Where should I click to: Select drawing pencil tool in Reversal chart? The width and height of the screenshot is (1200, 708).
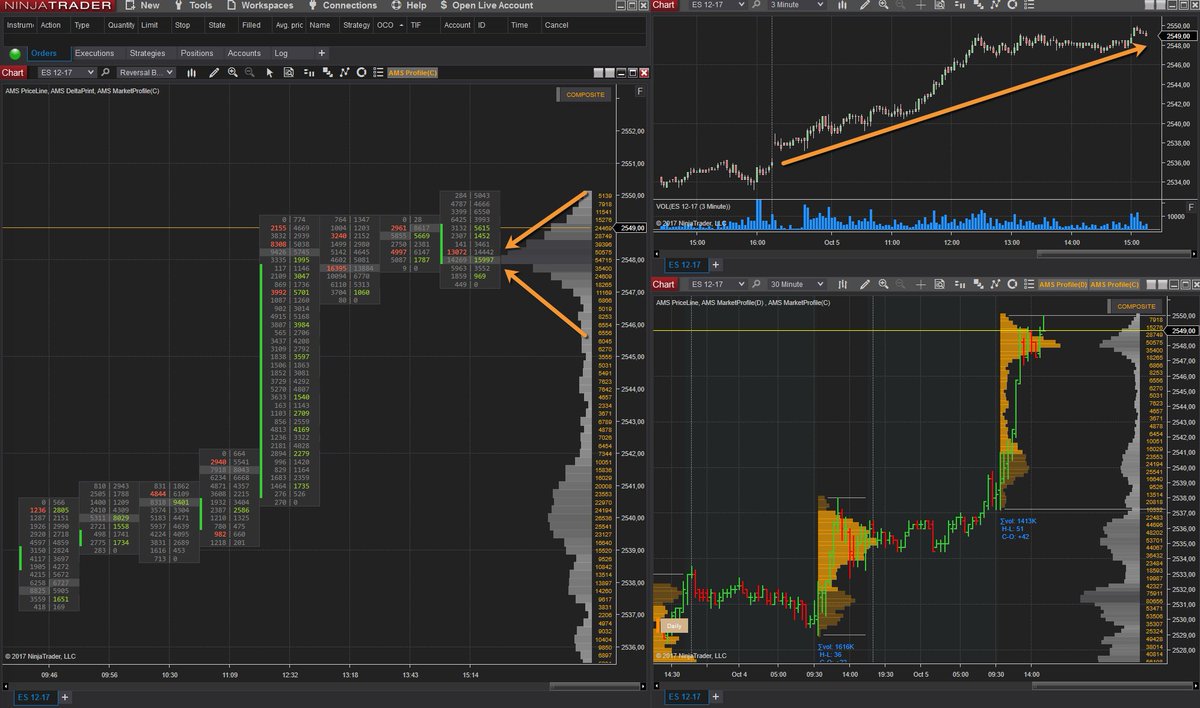214,72
